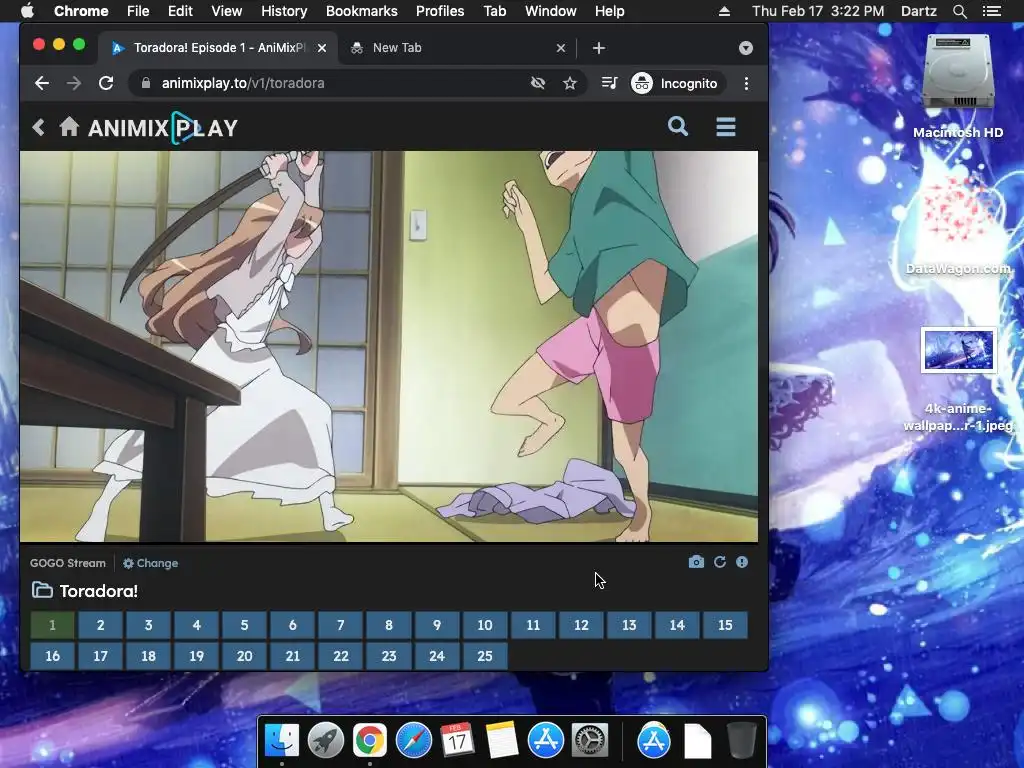The image size is (1024, 768).
Task: Open the Apple menu
Action: (x=27, y=11)
